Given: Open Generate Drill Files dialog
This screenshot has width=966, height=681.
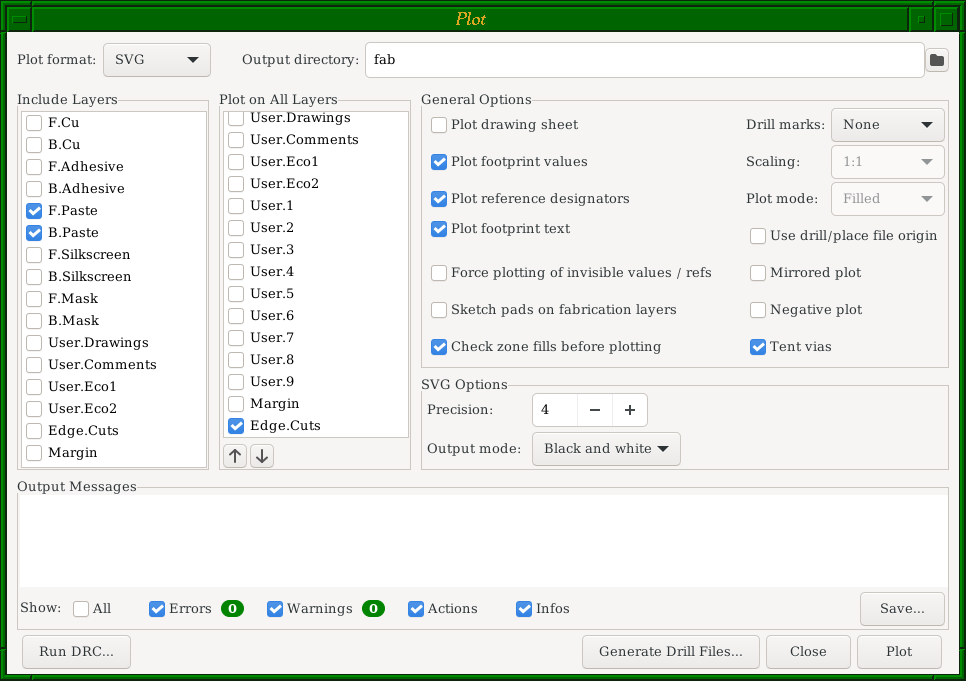Looking at the screenshot, I should coord(670,652).
